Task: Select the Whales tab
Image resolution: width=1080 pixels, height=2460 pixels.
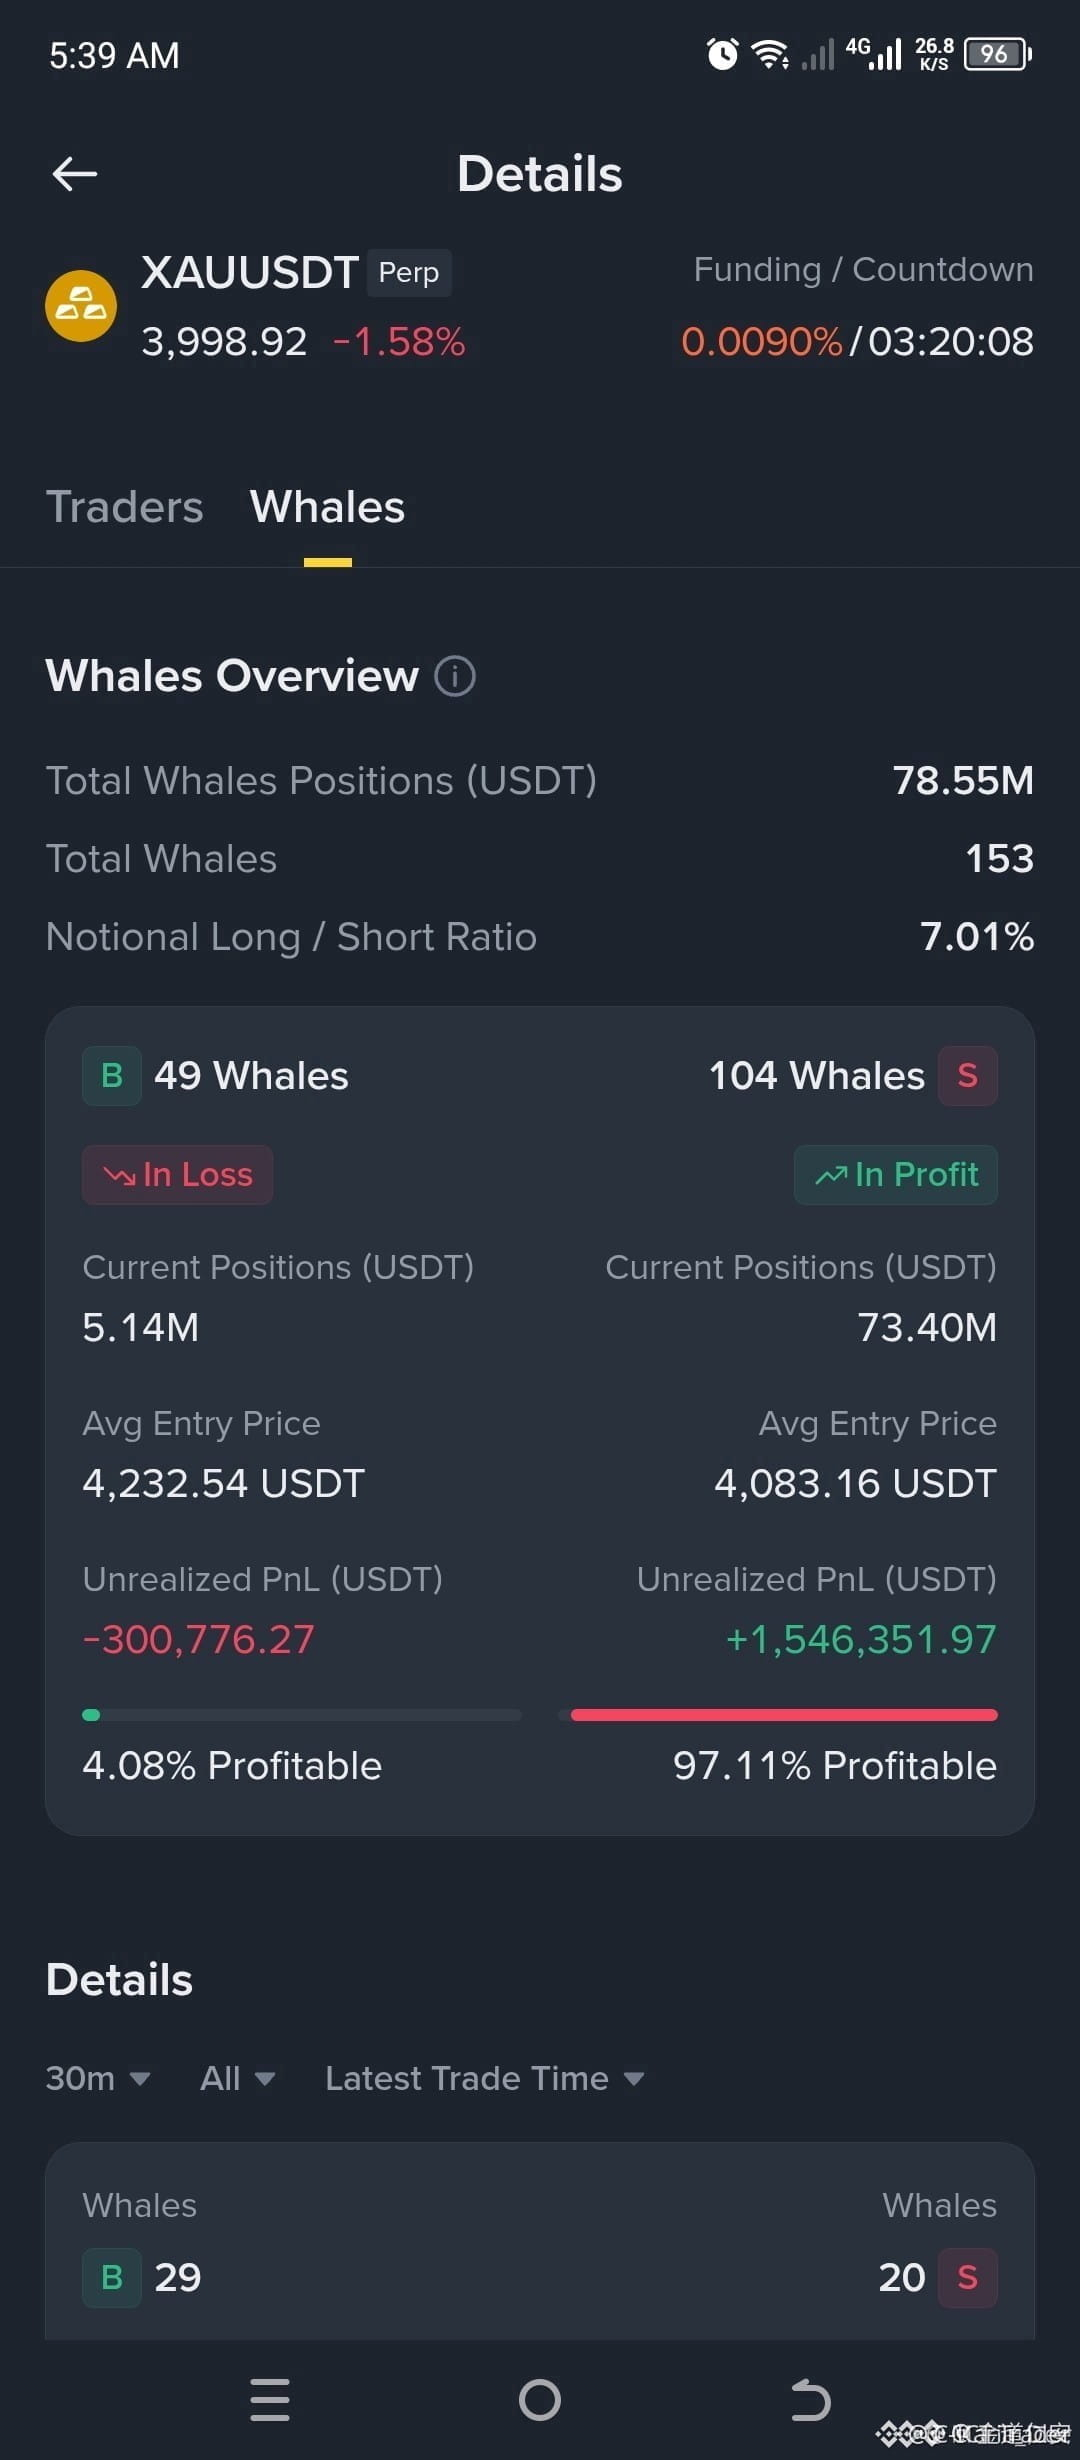Action: coord(327,507)
